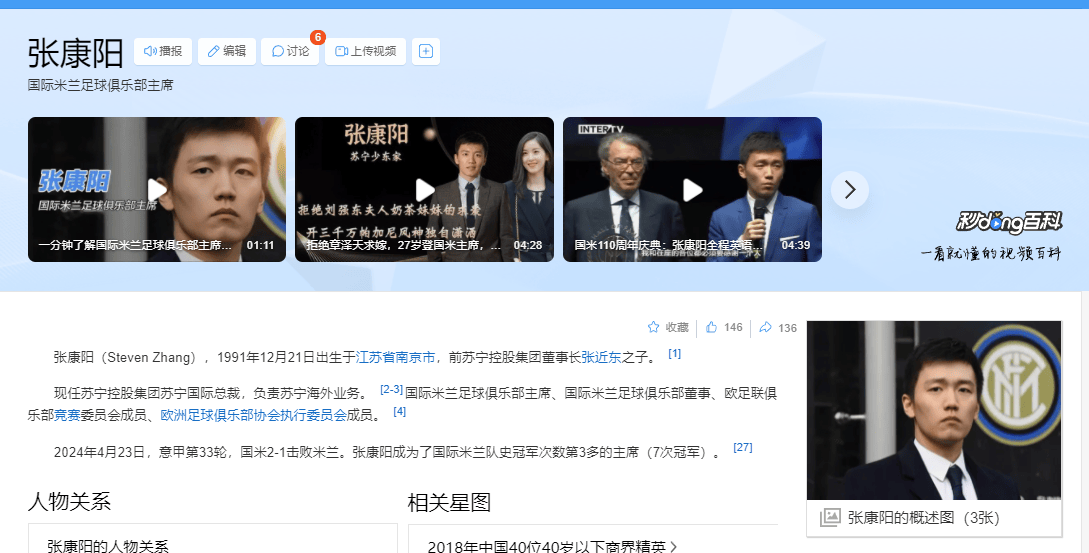Image resolution: width=1089 pixels, height=553 pixels.
Task: Click the 相关星图 section heading
Action: pyautogui.click(x=449, y=502)
